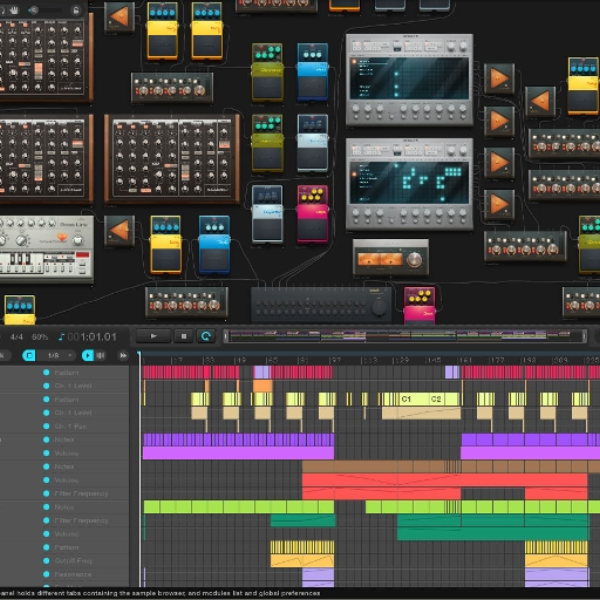Click the magnifier zoom icon
Screen dimensions: 600x600
coord(33,10)
